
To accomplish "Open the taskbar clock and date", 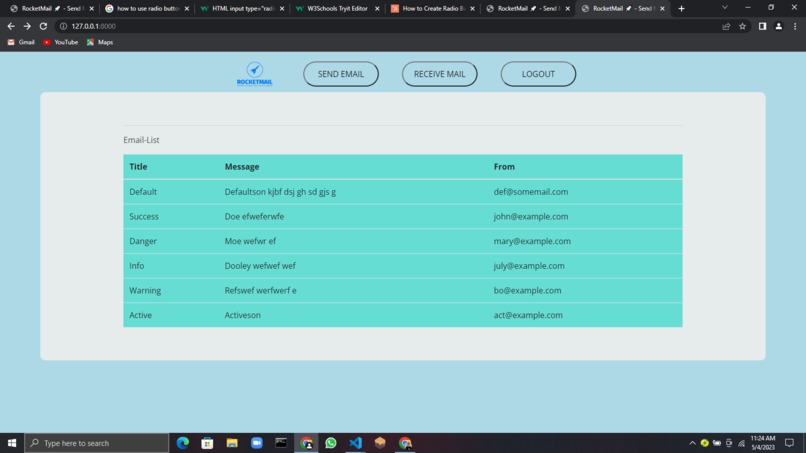I will click(x=763, y=443).
